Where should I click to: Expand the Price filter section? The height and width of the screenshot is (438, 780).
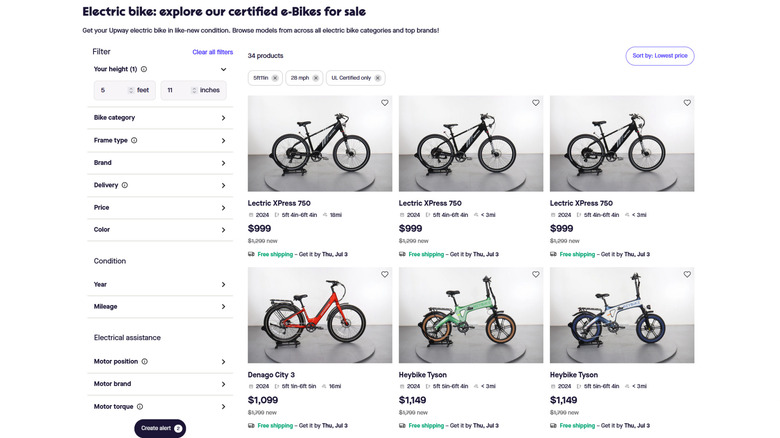click(223, 208)
